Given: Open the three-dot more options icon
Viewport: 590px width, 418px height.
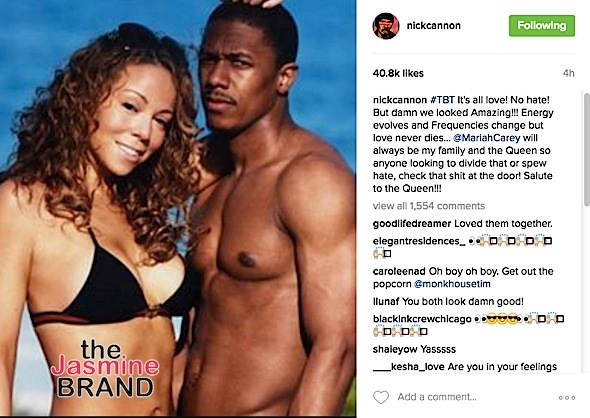Looking at the screenshot, I should click(x=567, y=398).
